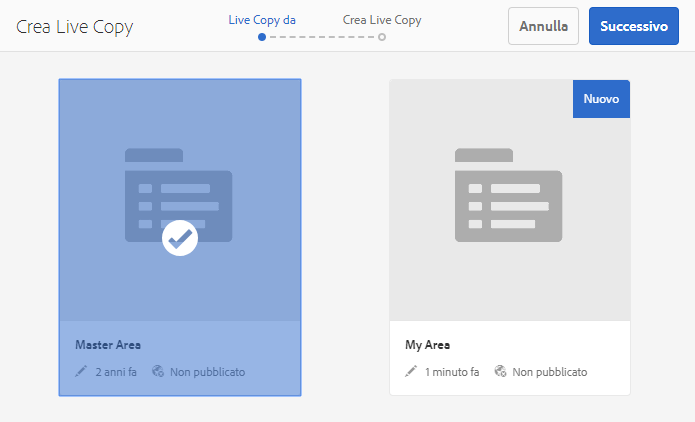Image resolution: width=695 pixels, height=422 pixels.
Task: Click pencil icon under My Area
Action: click(411, 371)
